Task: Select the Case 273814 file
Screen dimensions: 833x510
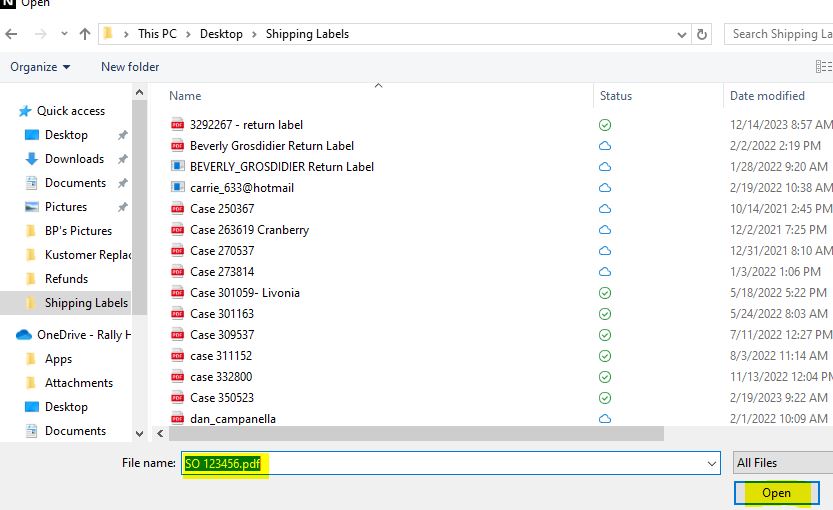Action: click(x=222, y=271)
